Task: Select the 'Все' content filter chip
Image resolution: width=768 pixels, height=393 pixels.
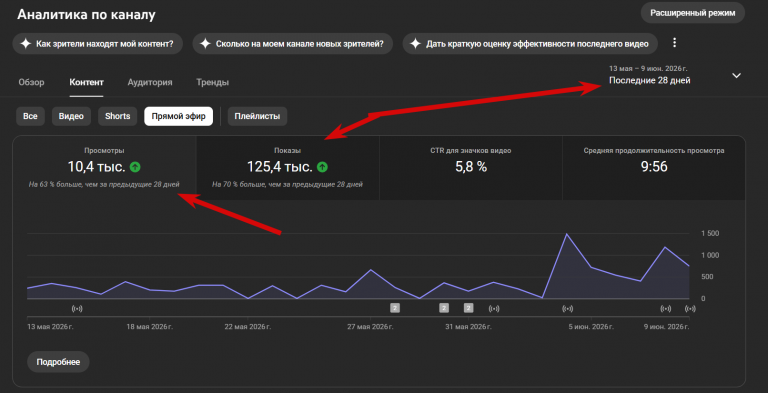Action: click(x=30, y=117)
